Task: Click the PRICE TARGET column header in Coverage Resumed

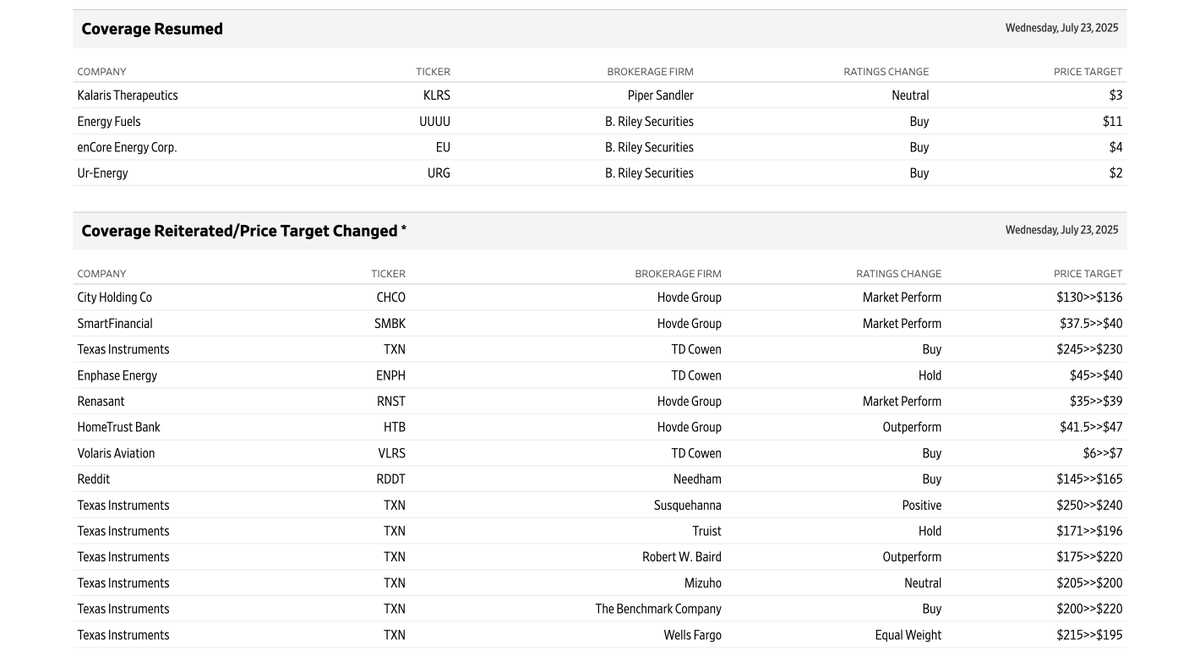Action: point(1088,72)
